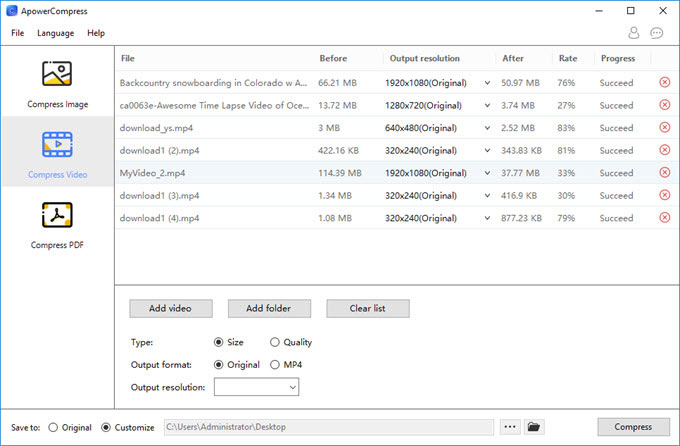Select Size compression type
This screenshot has height=446, width=680.
pos(219,342)
